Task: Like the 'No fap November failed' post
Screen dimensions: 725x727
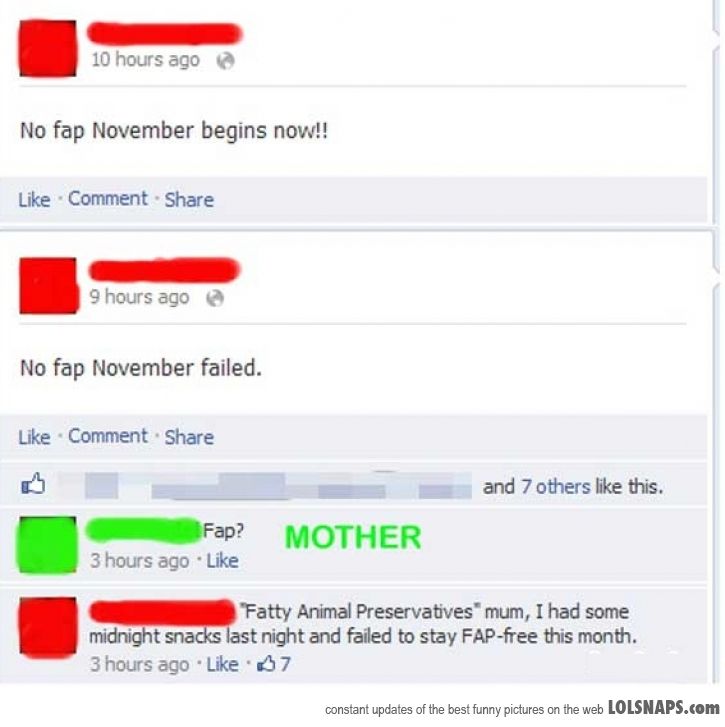Action: coord(34,437)
